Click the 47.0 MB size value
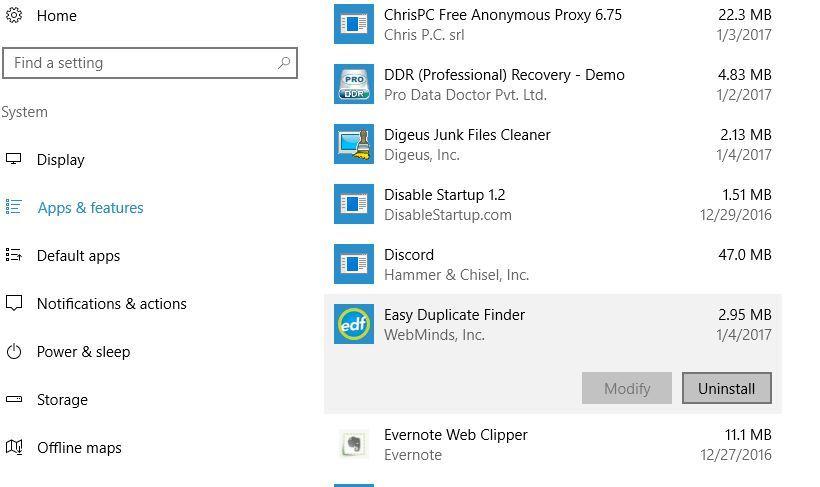 point(745,255)
